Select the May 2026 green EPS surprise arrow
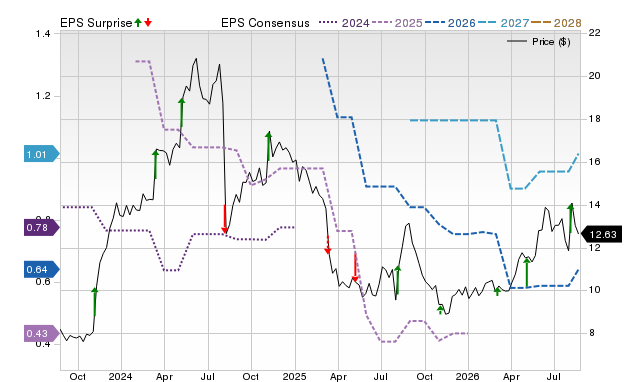The width and height of the screenshot is (640, 382). point(527,272)
